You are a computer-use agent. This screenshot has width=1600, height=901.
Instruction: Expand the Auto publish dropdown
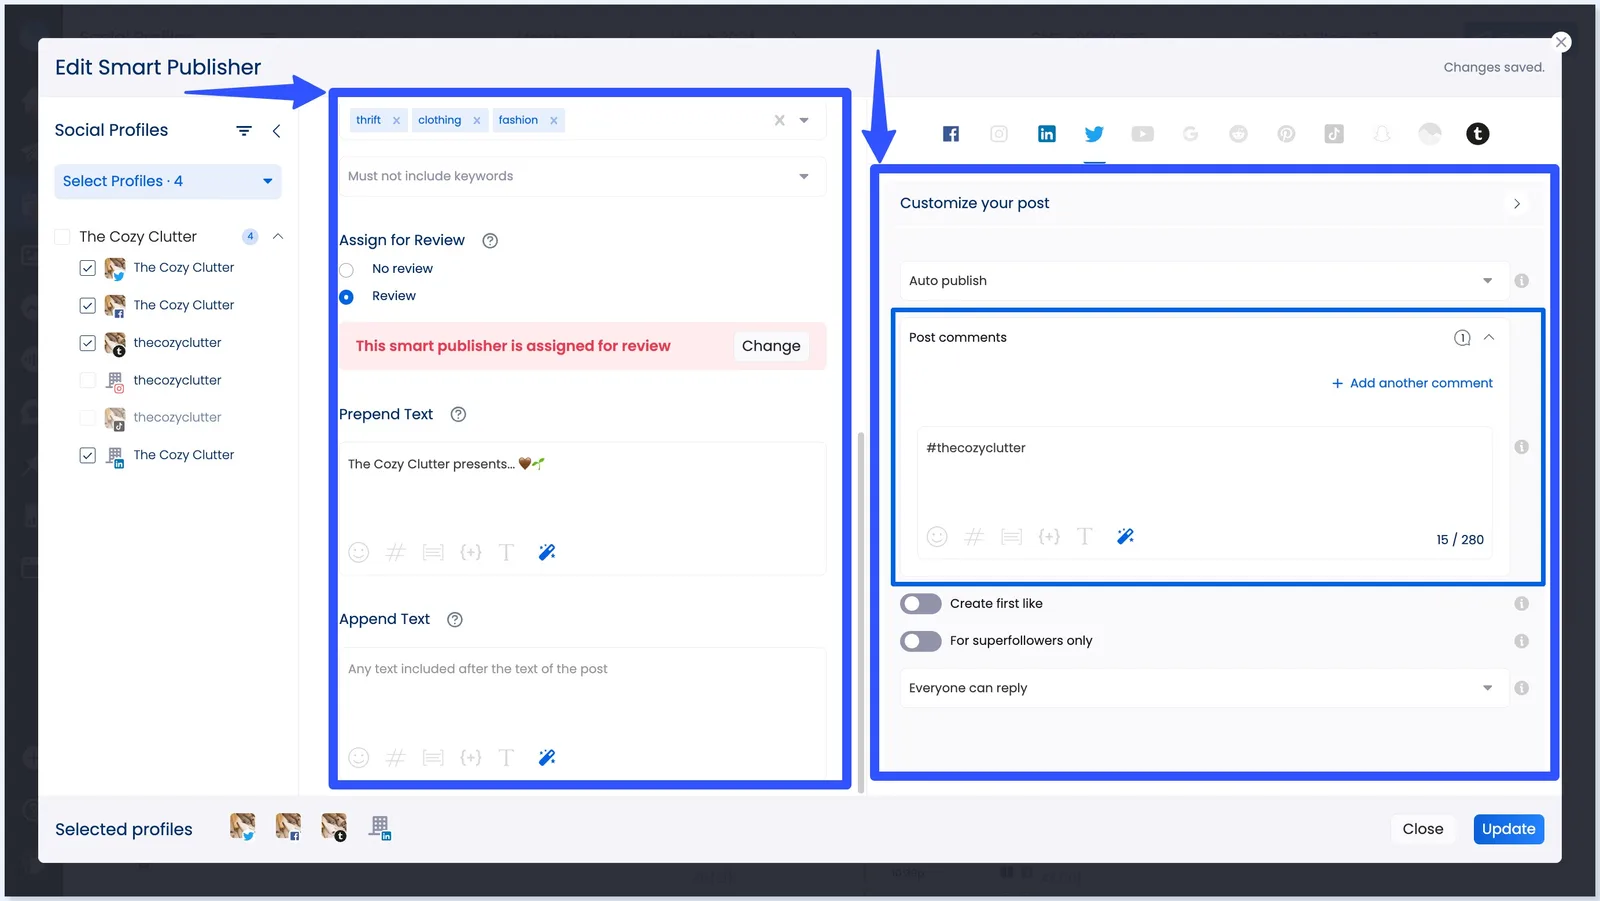[1203, 281]
